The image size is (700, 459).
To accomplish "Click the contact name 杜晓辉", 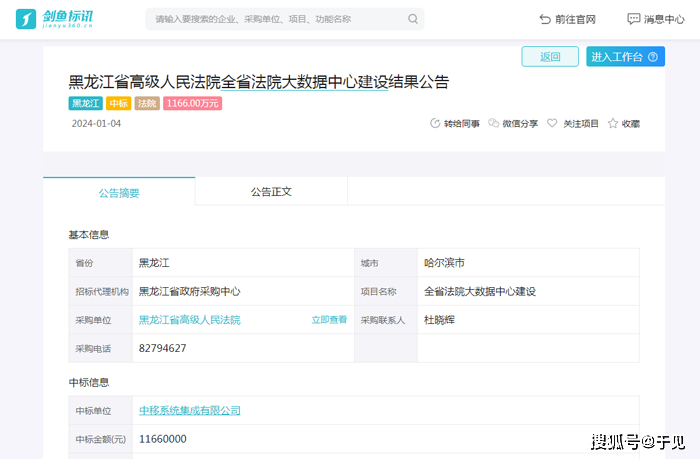I will (439, 320).
